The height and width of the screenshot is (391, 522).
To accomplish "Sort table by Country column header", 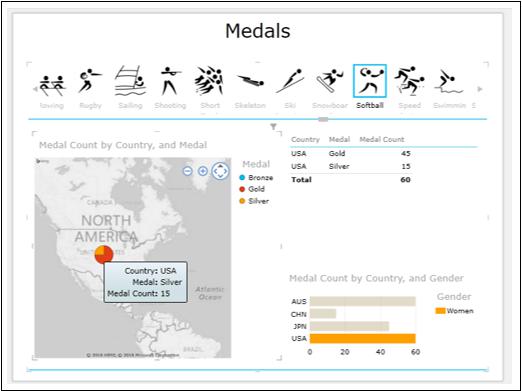I will pos(305,139).
